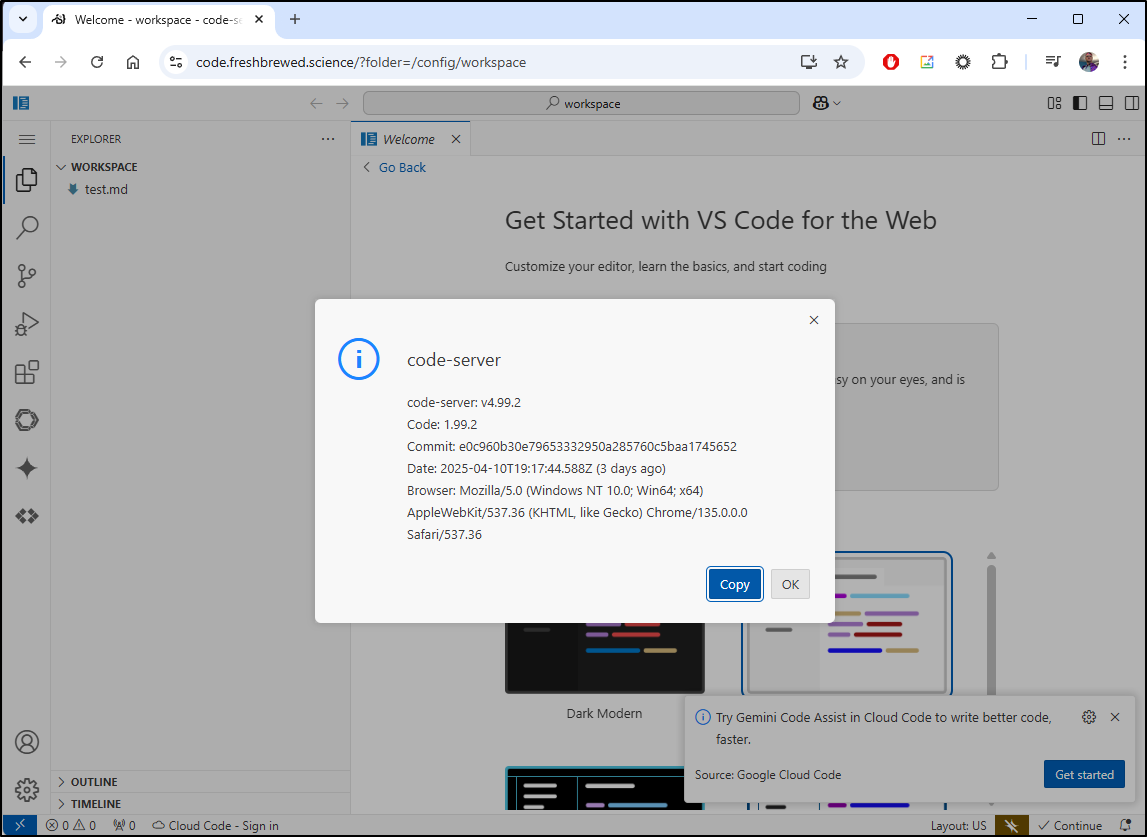
Task: Click ports forwarded indicator in status bar
Action: (x=124, y=825)
